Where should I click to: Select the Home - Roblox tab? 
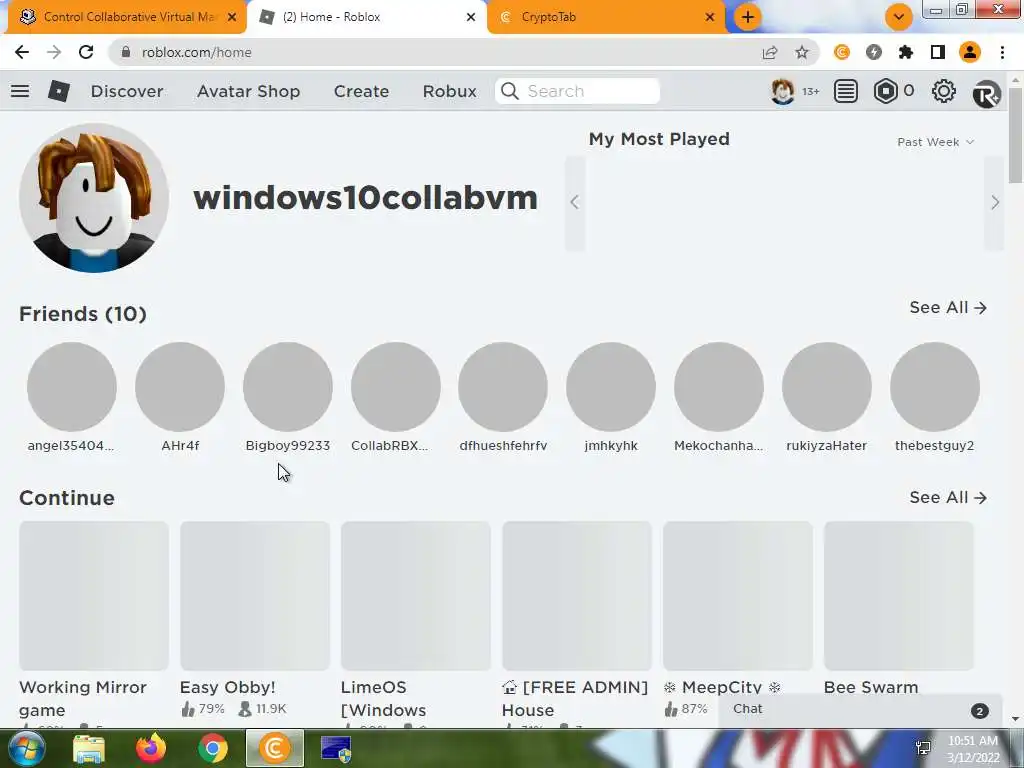coord(367,17)
